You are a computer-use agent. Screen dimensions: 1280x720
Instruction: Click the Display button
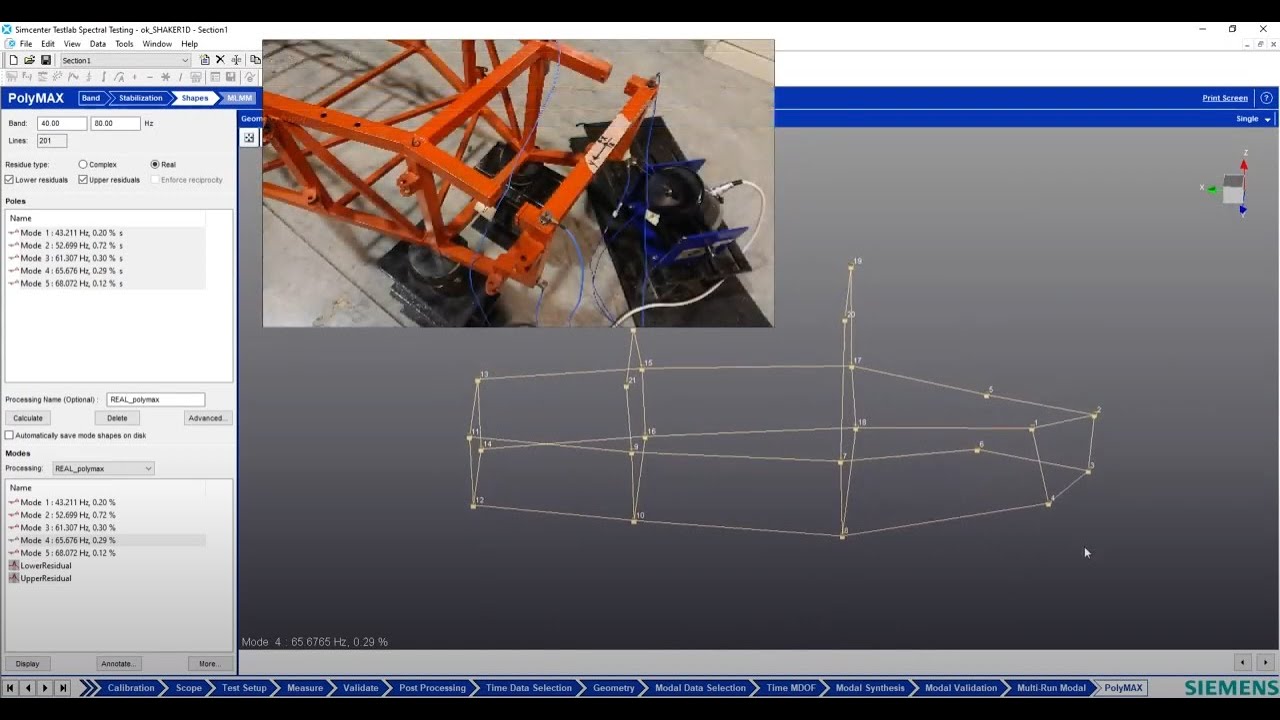coord(28,663)
